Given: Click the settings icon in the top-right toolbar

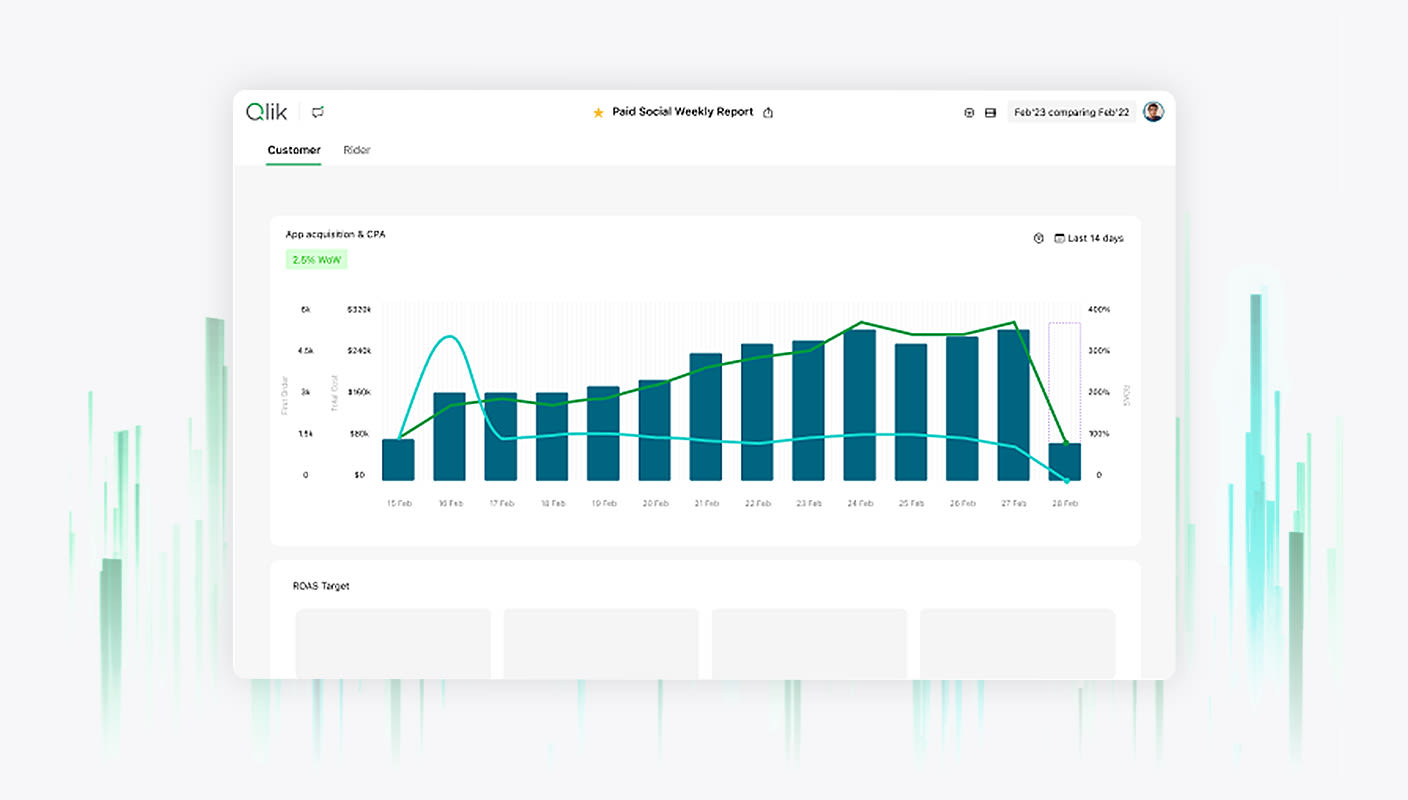Looking at the screenshot, I should (x=969, y=112).
